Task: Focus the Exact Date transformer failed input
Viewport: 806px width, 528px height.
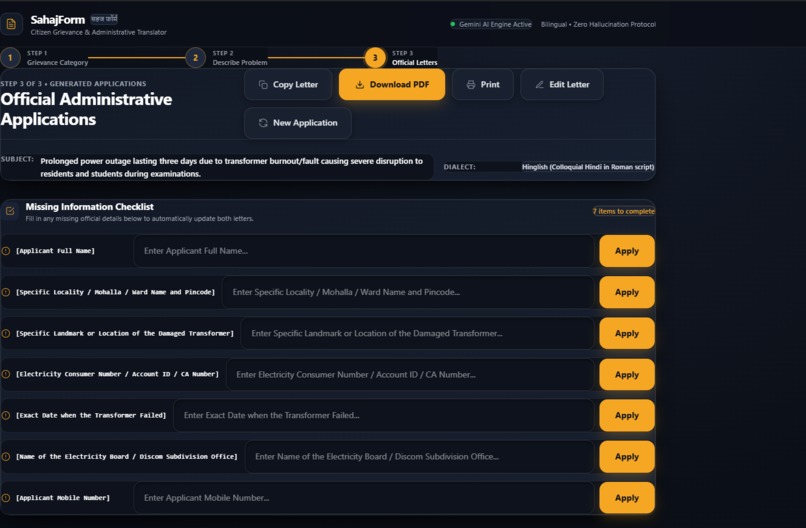Action: [384, 415]
